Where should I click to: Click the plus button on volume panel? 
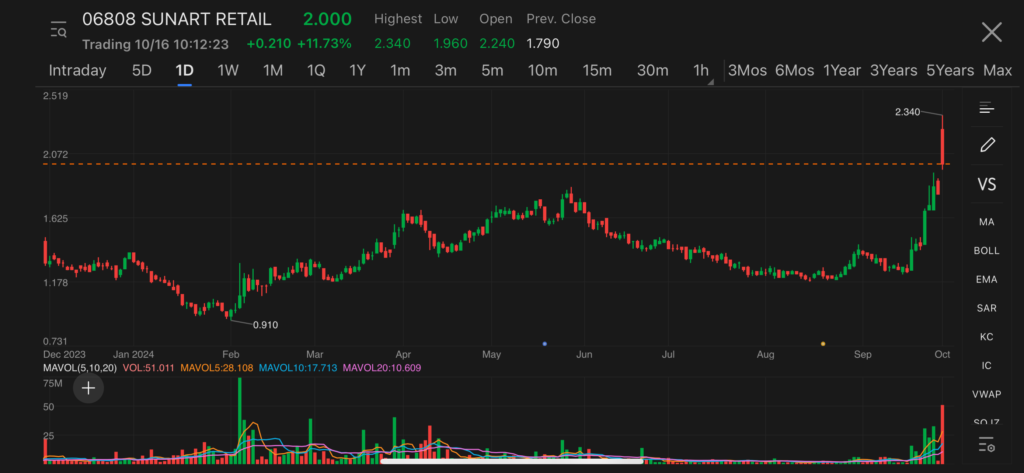click(88, 388)
